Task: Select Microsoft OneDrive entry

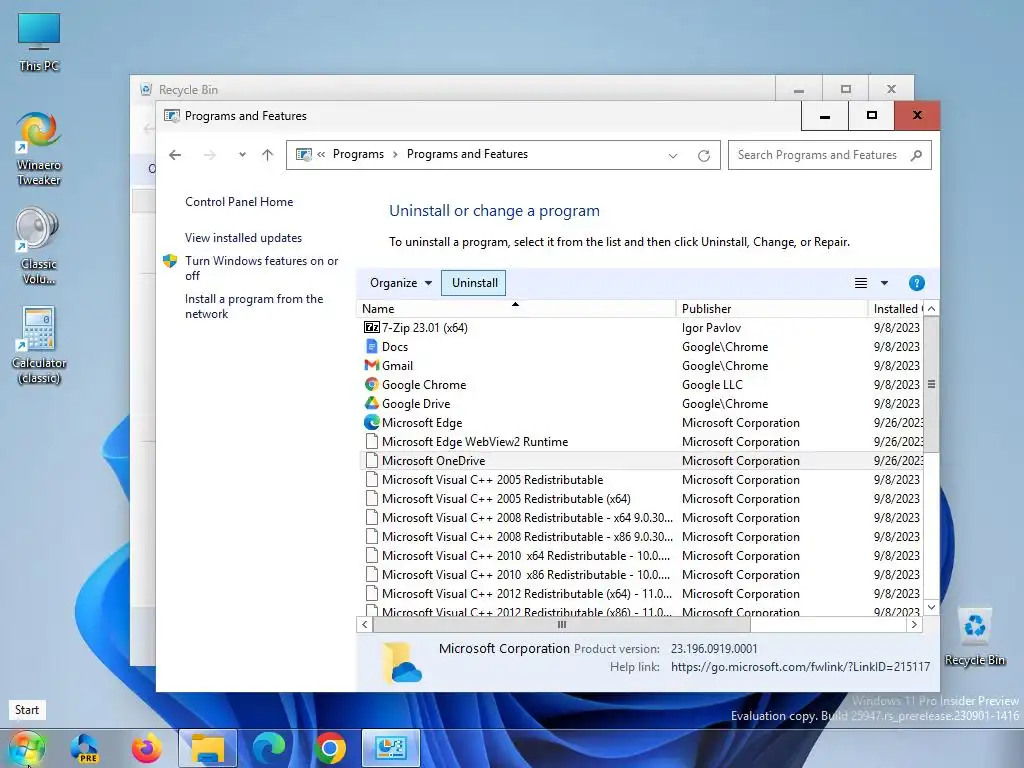Action: coord(641,460)
